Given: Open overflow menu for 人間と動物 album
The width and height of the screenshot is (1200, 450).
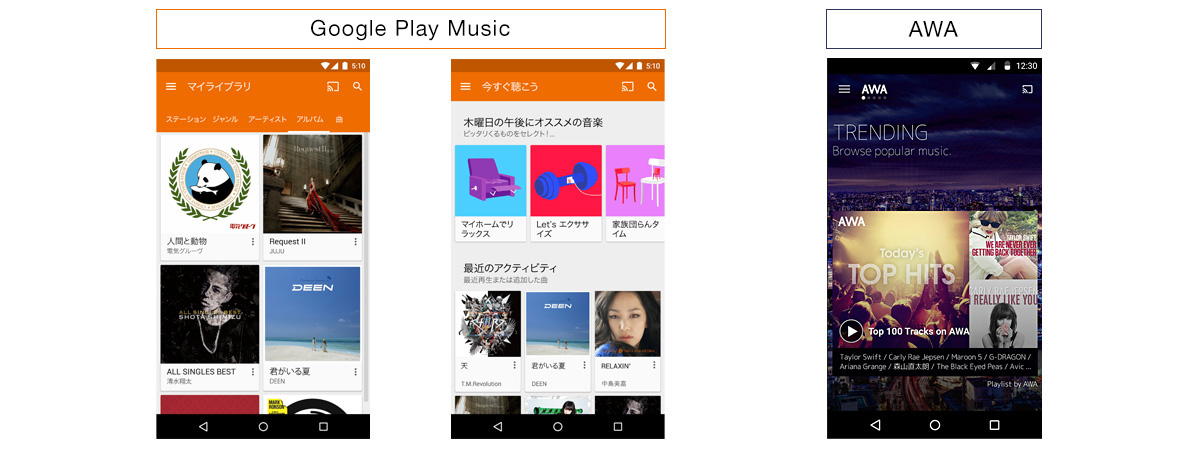Looking at the screenshot, I should pos(253,242).
